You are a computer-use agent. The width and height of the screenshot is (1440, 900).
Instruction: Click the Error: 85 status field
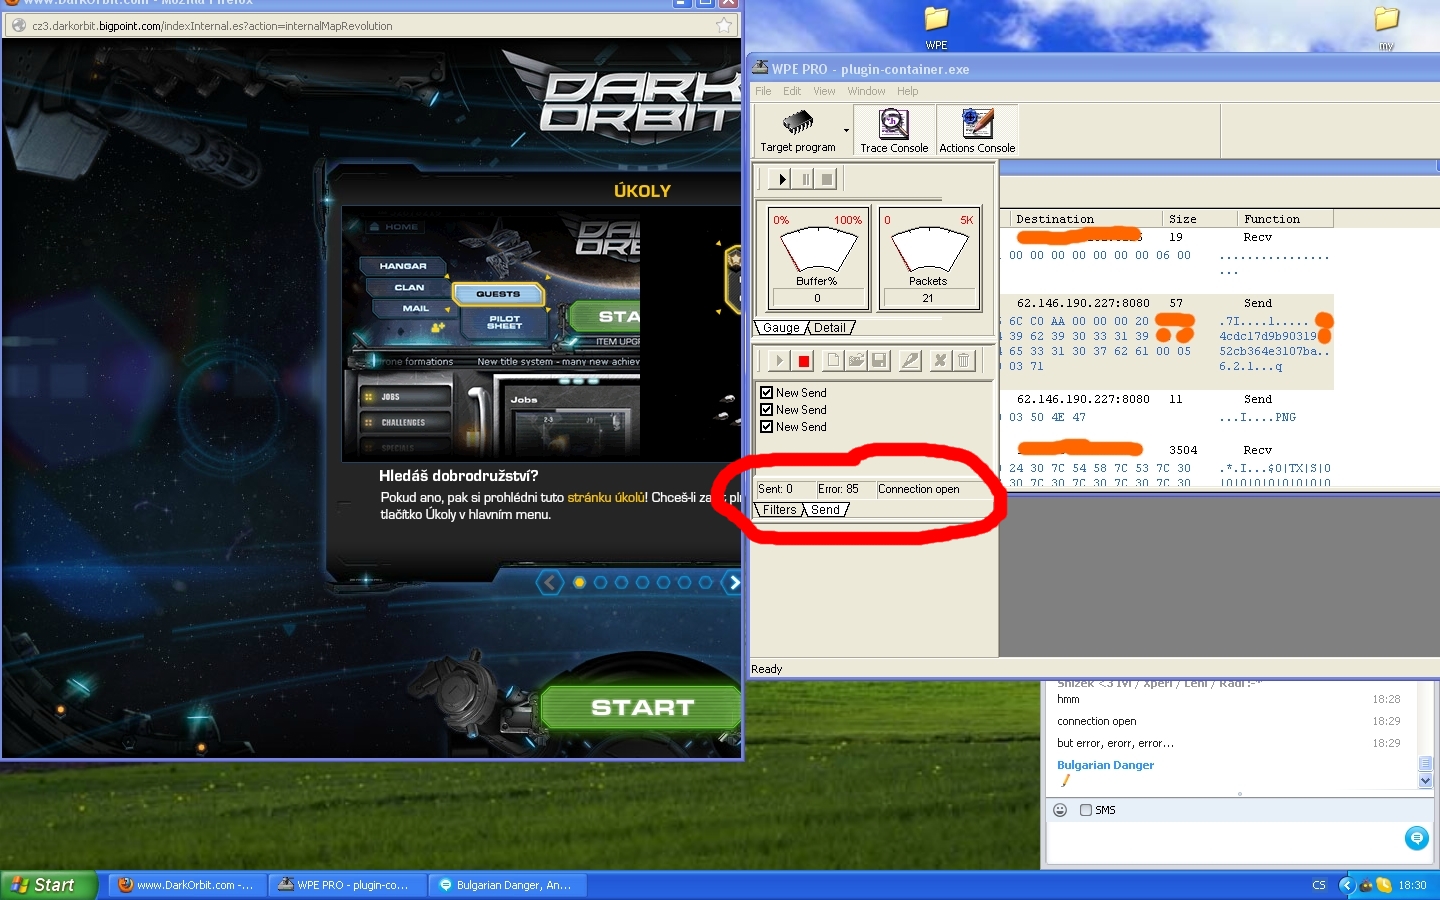pos(844,489)
